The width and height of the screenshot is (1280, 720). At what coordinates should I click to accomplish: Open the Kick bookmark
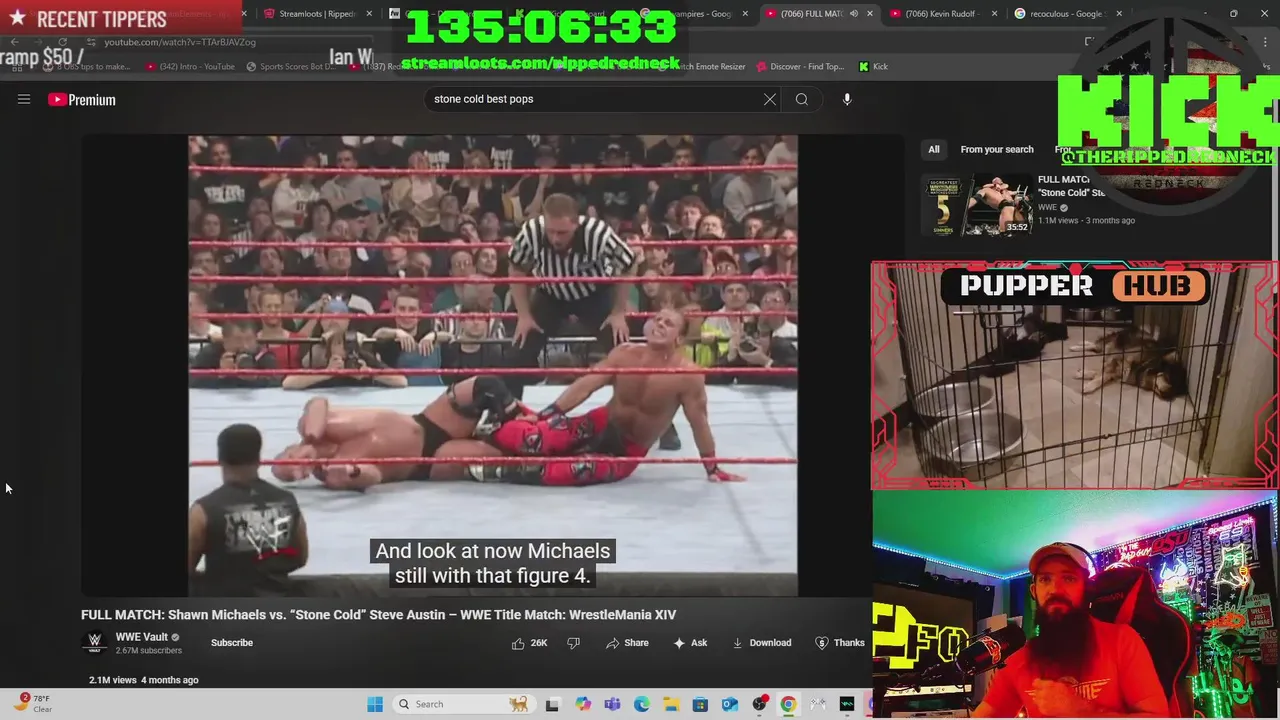[x=873, y=67]
